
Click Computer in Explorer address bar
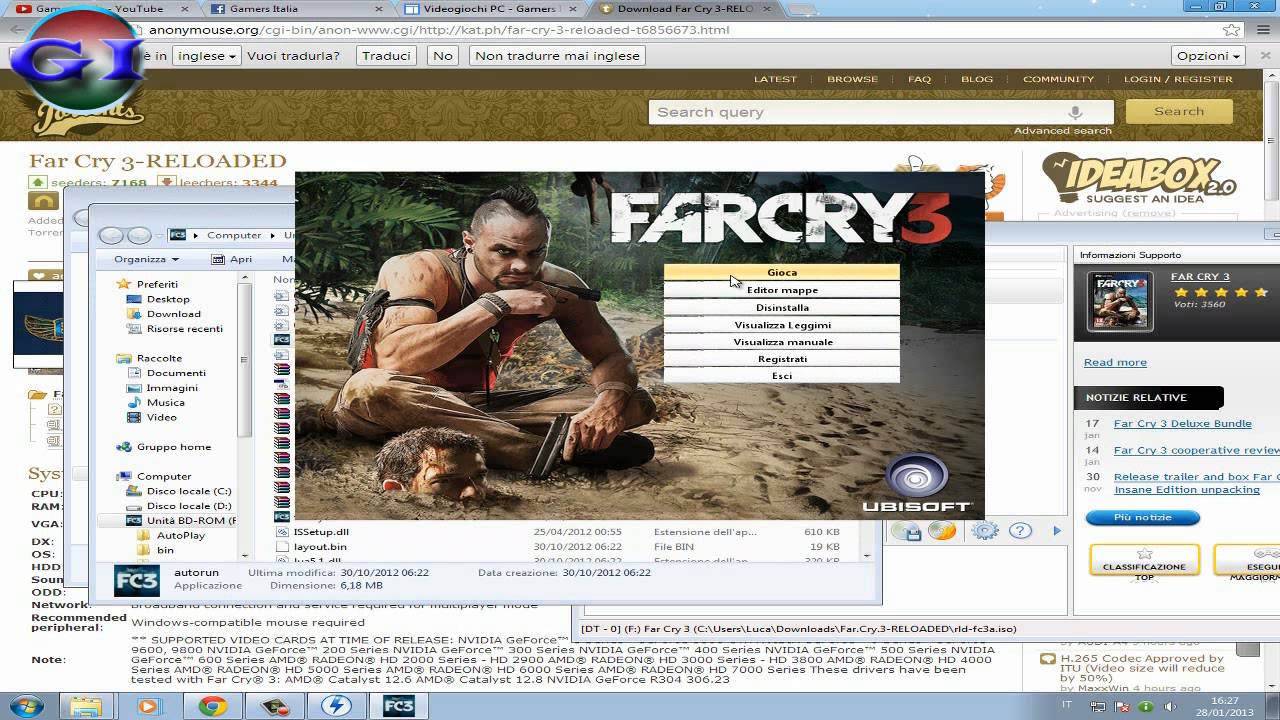pos(234,236)
